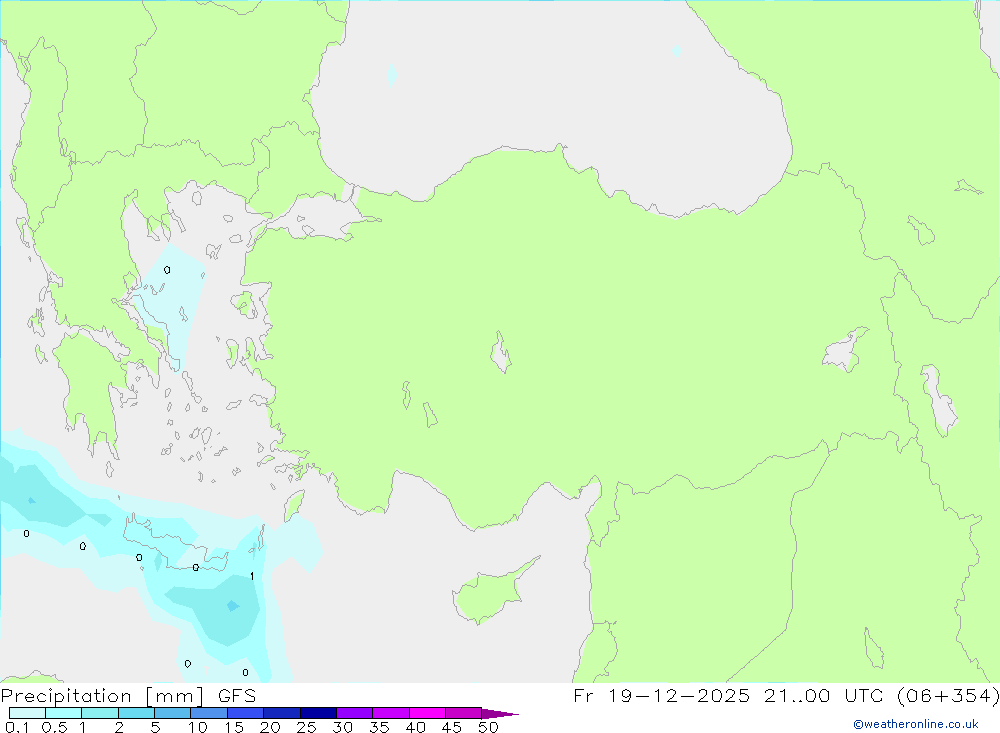Image resolution: width=1000 pixels, height=733 pixels.
Task: Select the 2 to 5 mm legend color
Action: [136, 713]
